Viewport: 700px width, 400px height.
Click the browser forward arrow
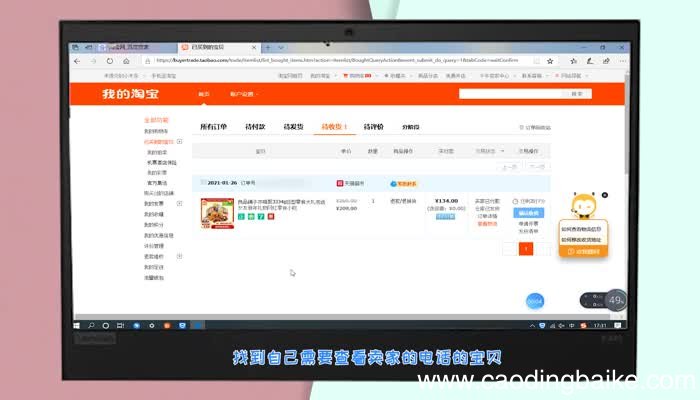click(93, 61)
